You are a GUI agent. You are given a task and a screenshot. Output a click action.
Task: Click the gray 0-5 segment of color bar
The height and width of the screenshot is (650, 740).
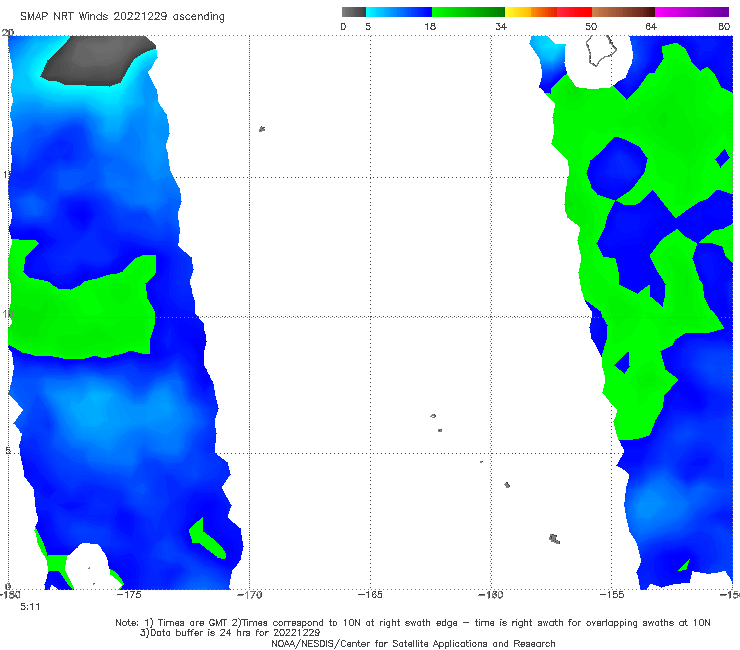click(353, 12)
